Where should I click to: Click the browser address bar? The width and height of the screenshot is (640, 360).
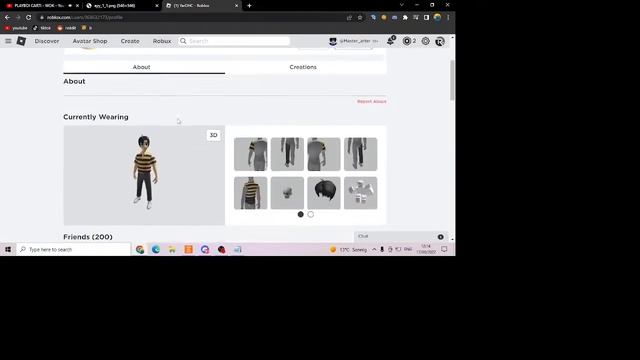192,18
